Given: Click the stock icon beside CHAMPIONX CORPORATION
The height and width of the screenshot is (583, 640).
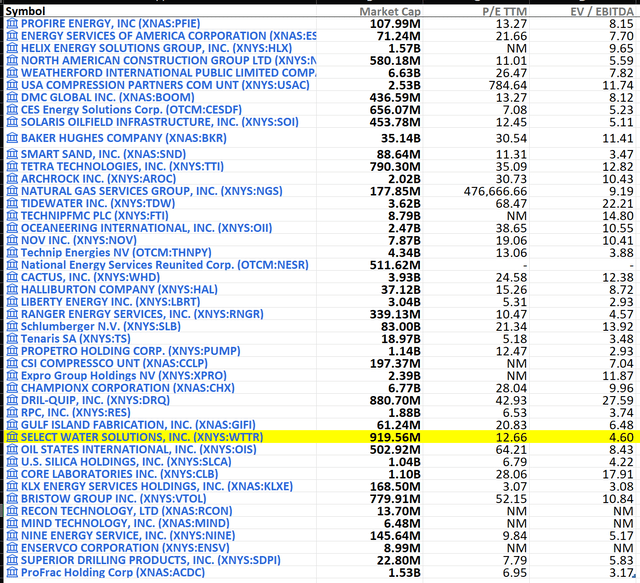Looking at the screenshot, I should click(x=12, y=388).
